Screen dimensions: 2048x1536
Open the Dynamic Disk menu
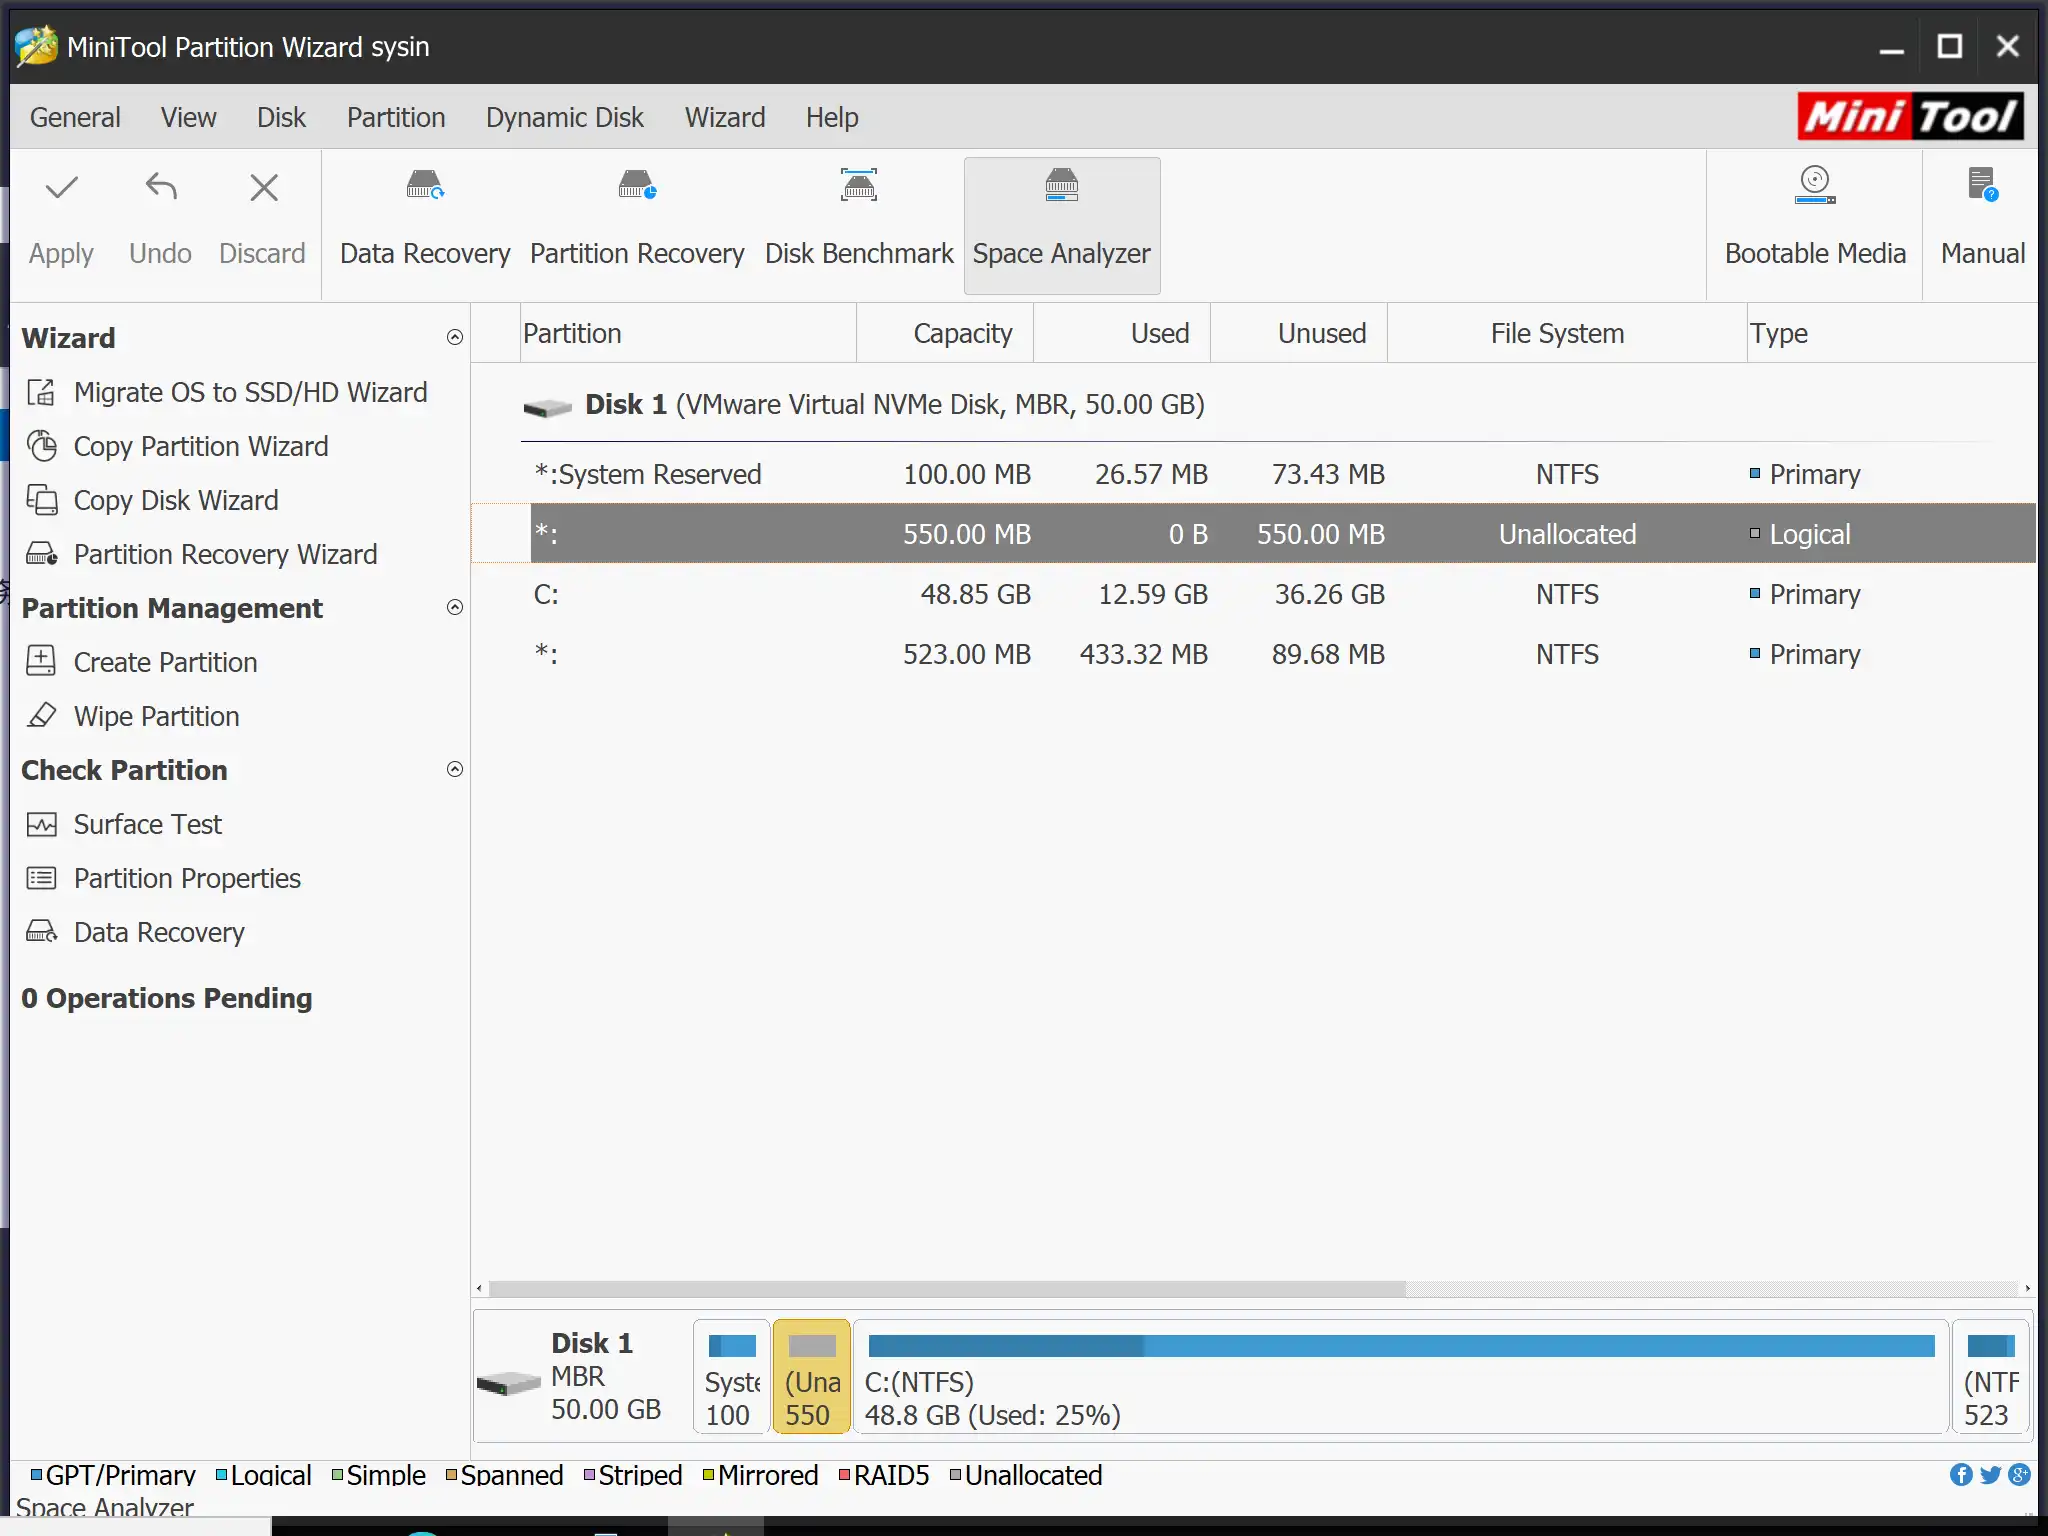(x=564, y=116)
